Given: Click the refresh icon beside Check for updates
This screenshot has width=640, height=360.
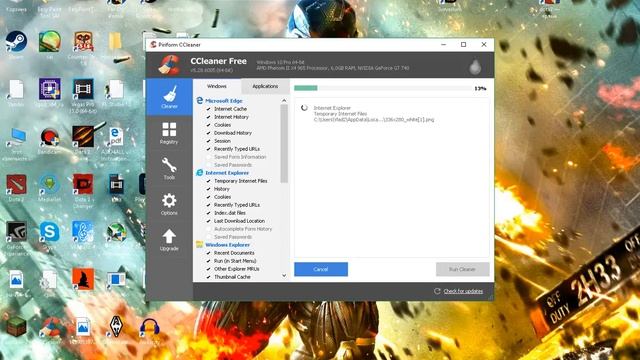Looking at the screenshot, I should pos(437,291).
